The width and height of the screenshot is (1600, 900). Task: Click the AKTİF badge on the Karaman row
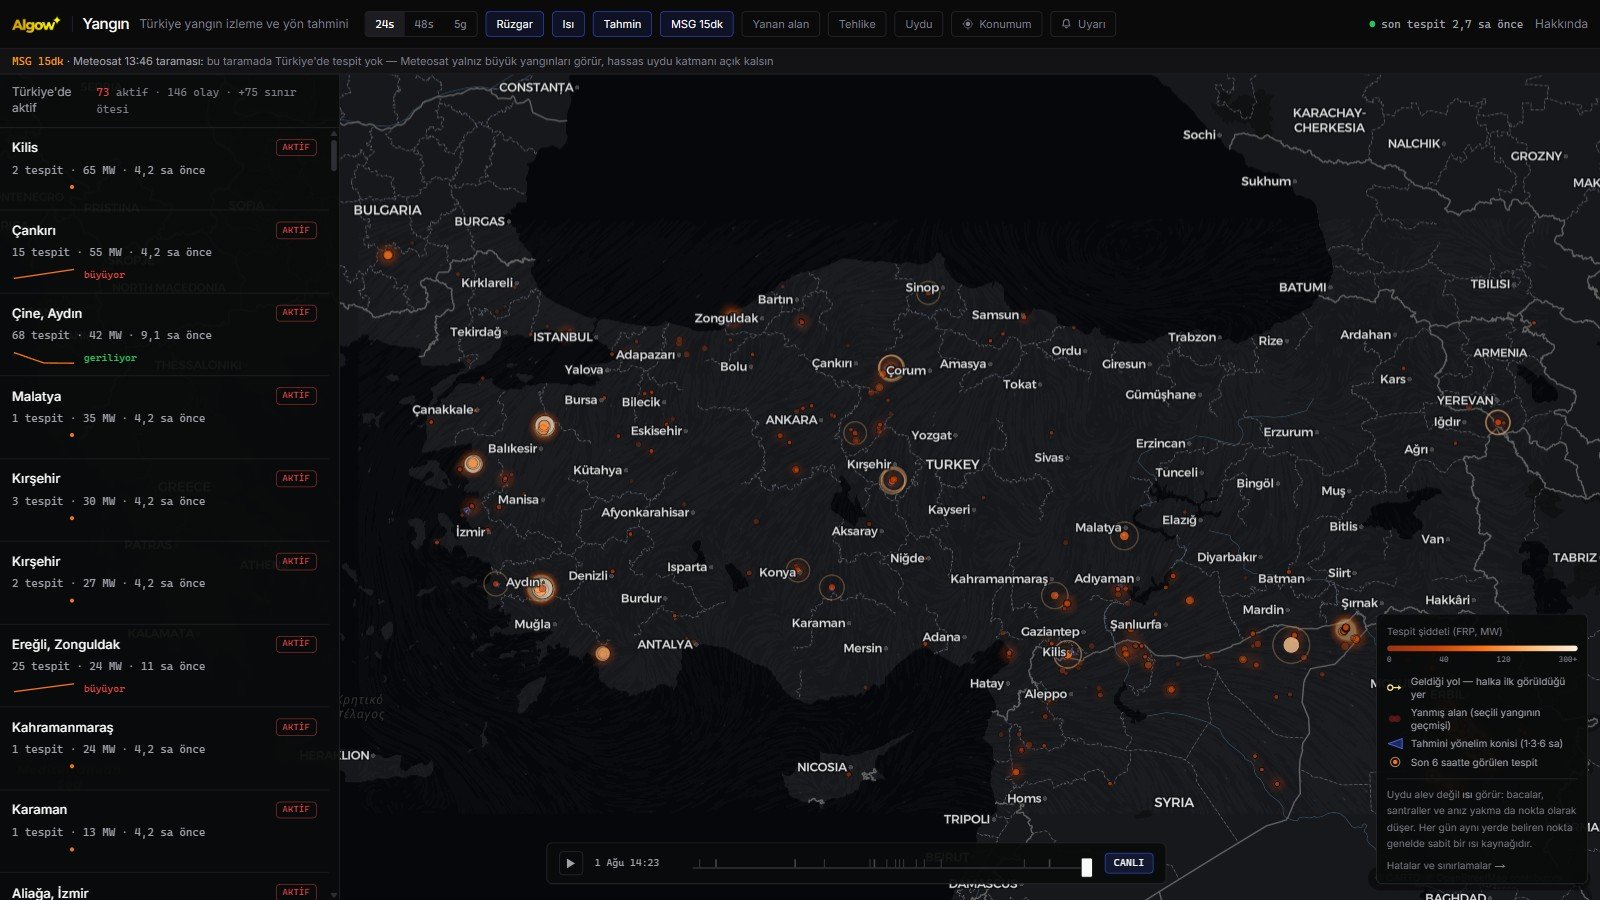point(296,809)
